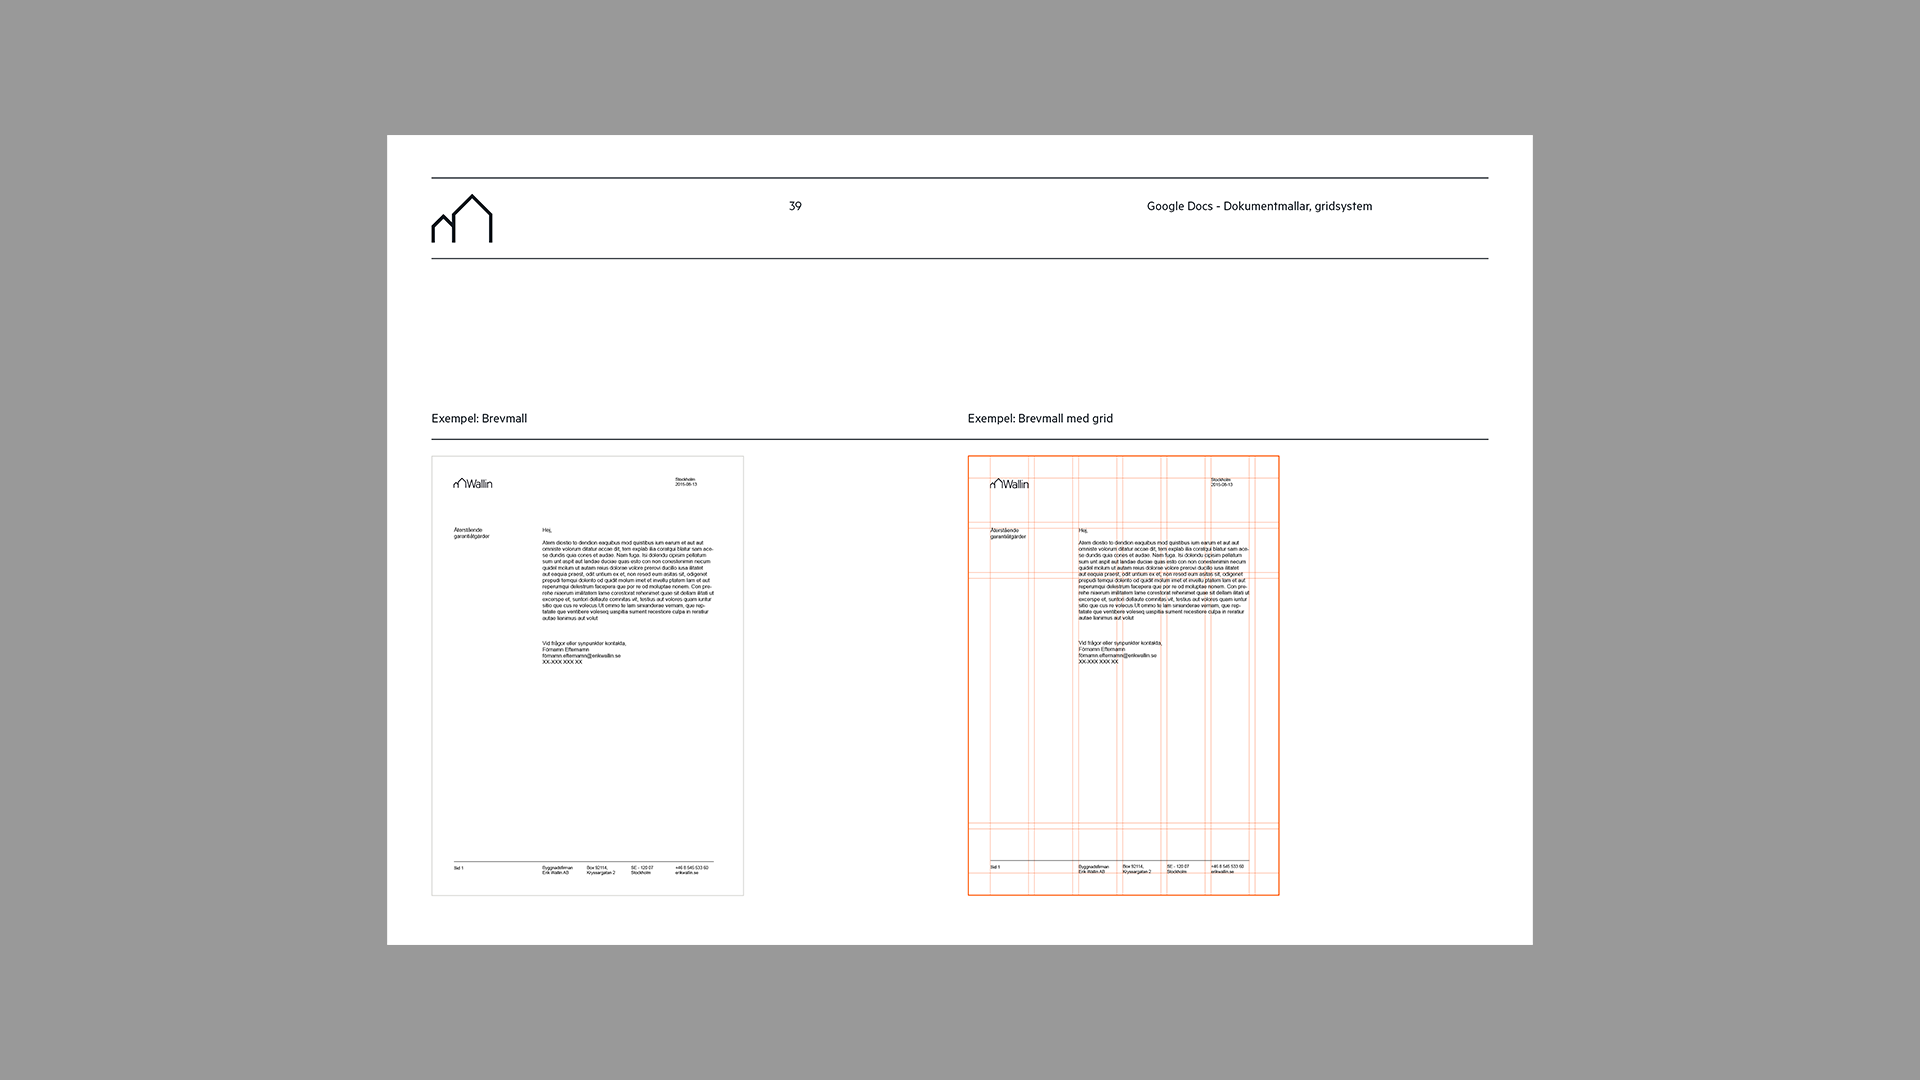This screenshot has height=1080, width=1920.
Task: Click the Wallin logo on left letter template
Action: [473, 484]
